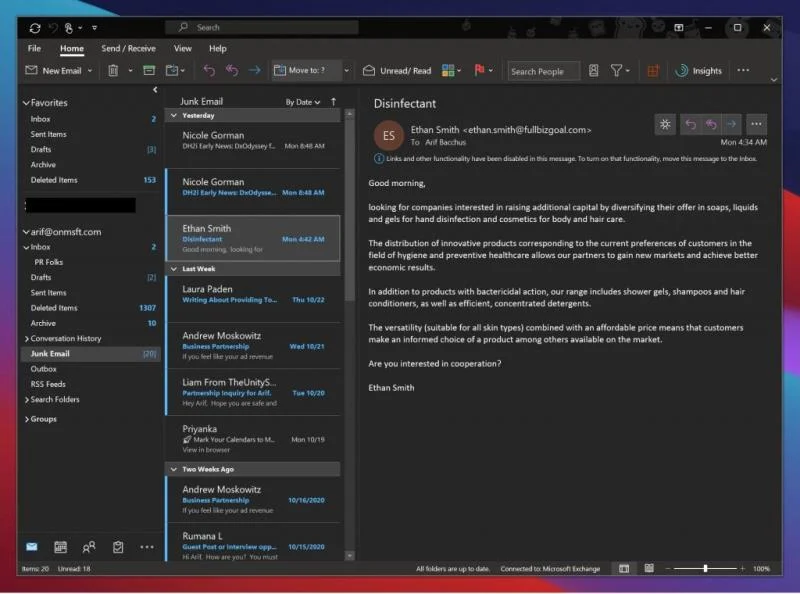Expand the Quick Steps dropdown arrow
Viewport: 800px width, 594px height.
(x=346, y=70)
